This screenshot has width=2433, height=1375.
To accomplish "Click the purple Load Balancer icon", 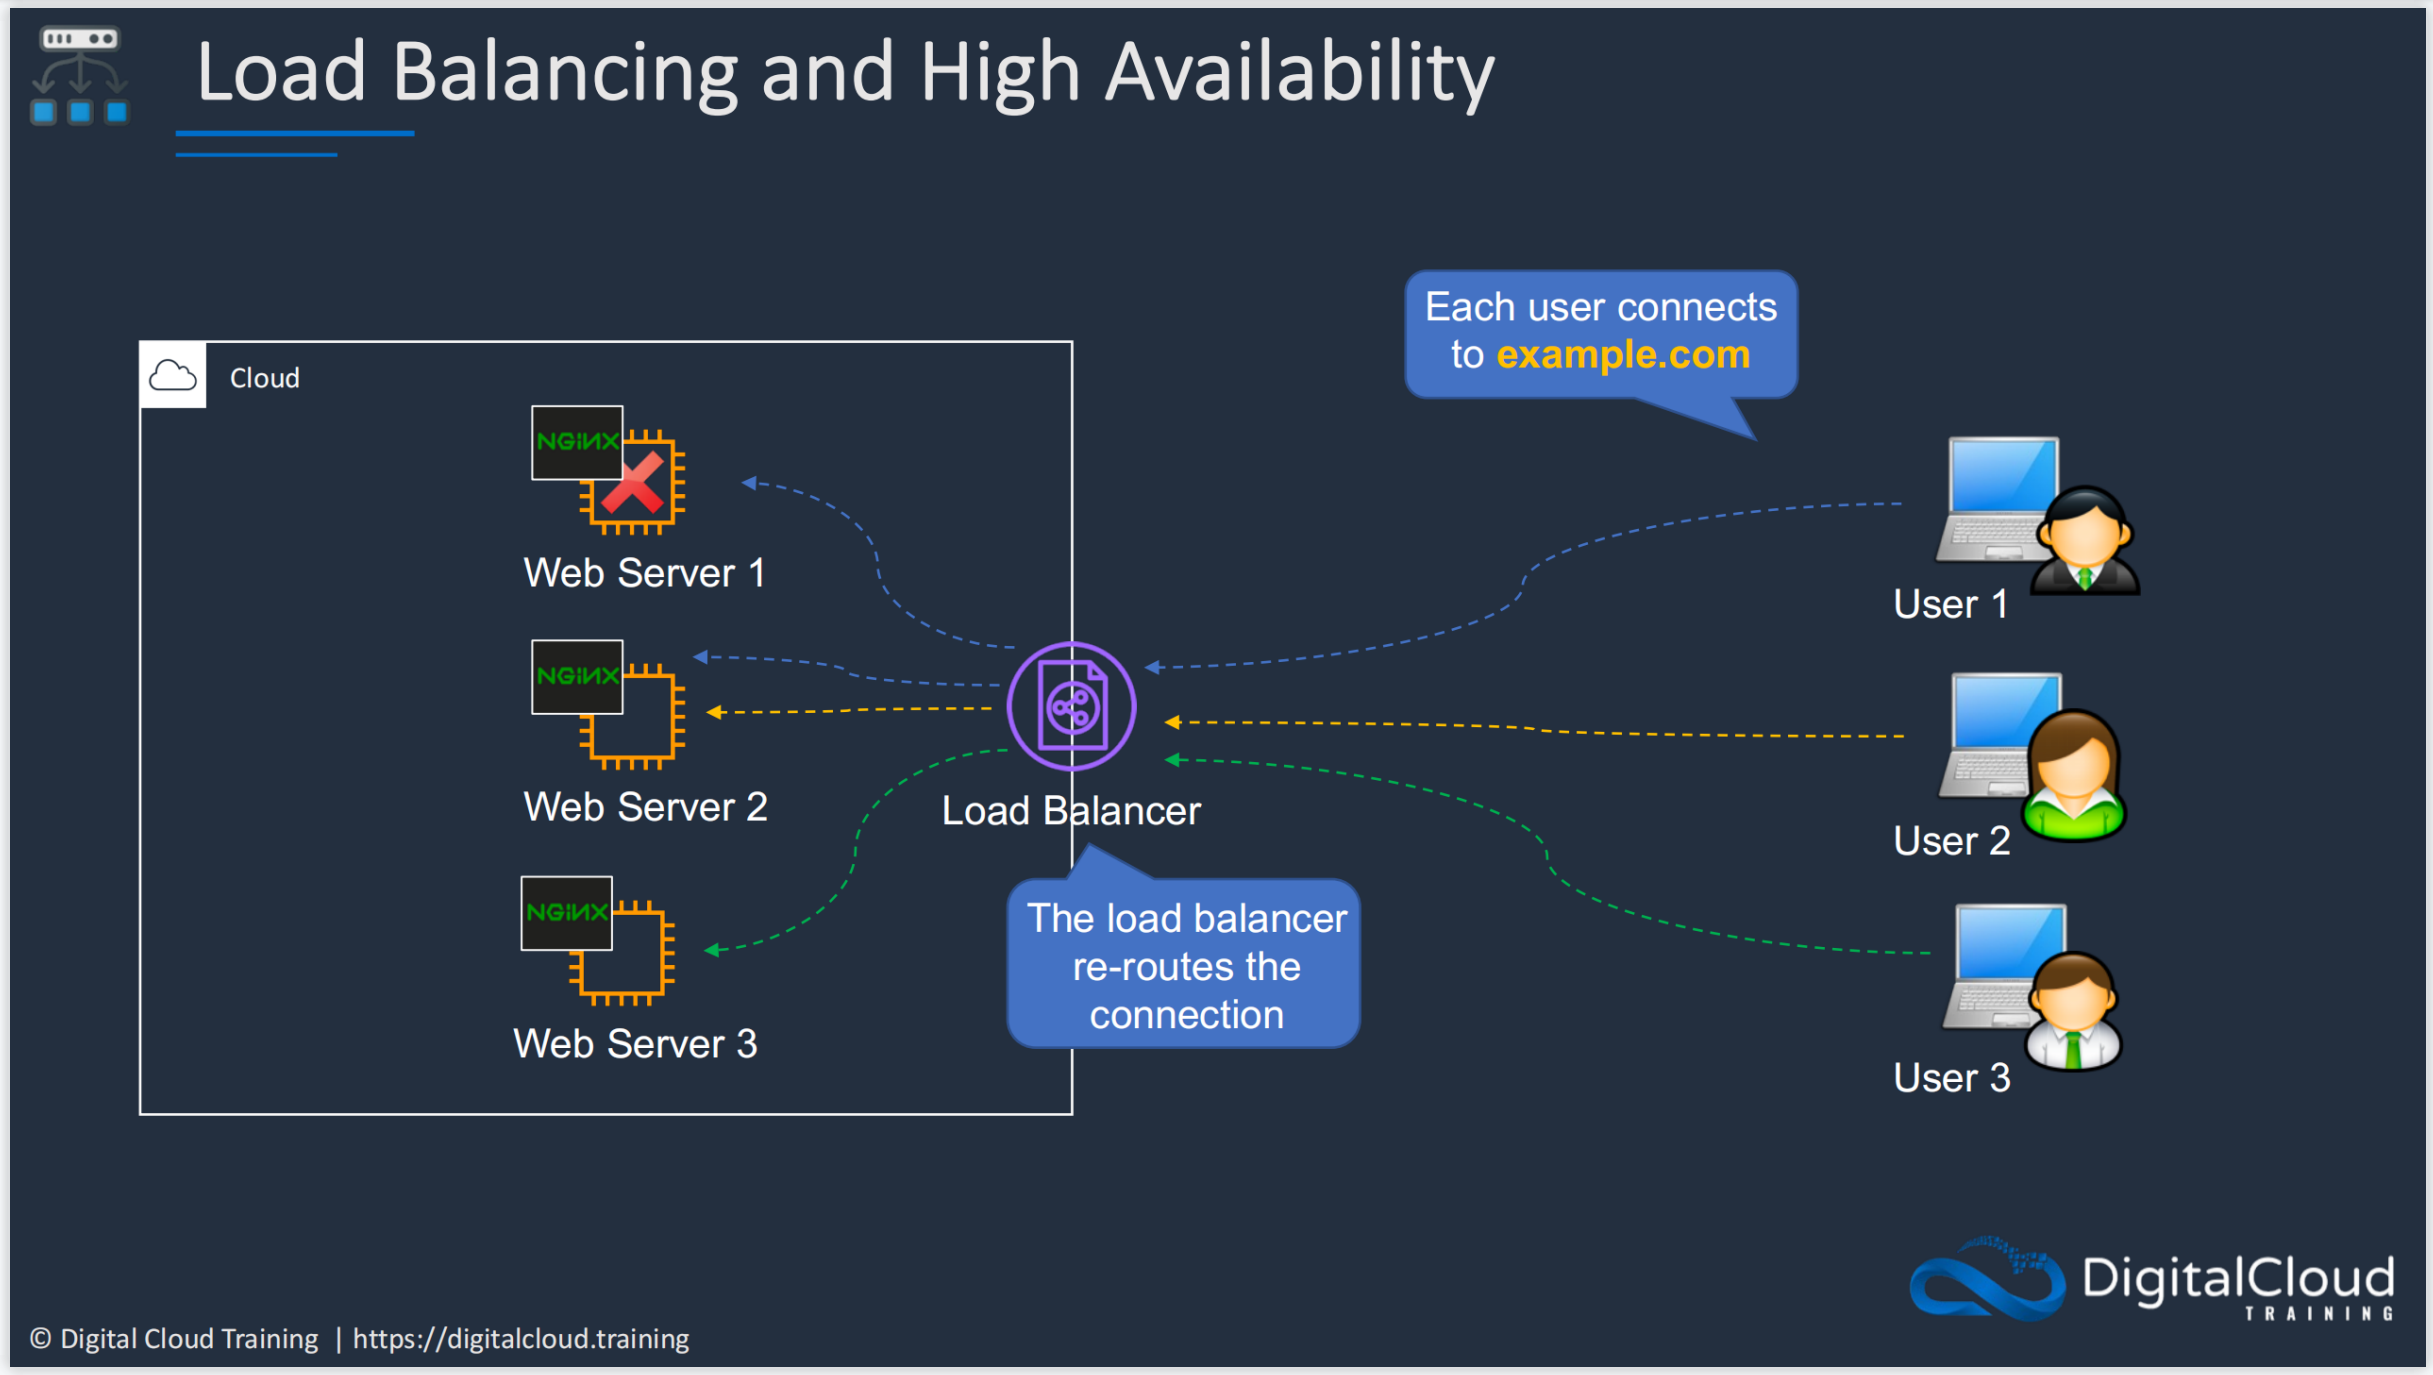I will [x=1071, y=706].
